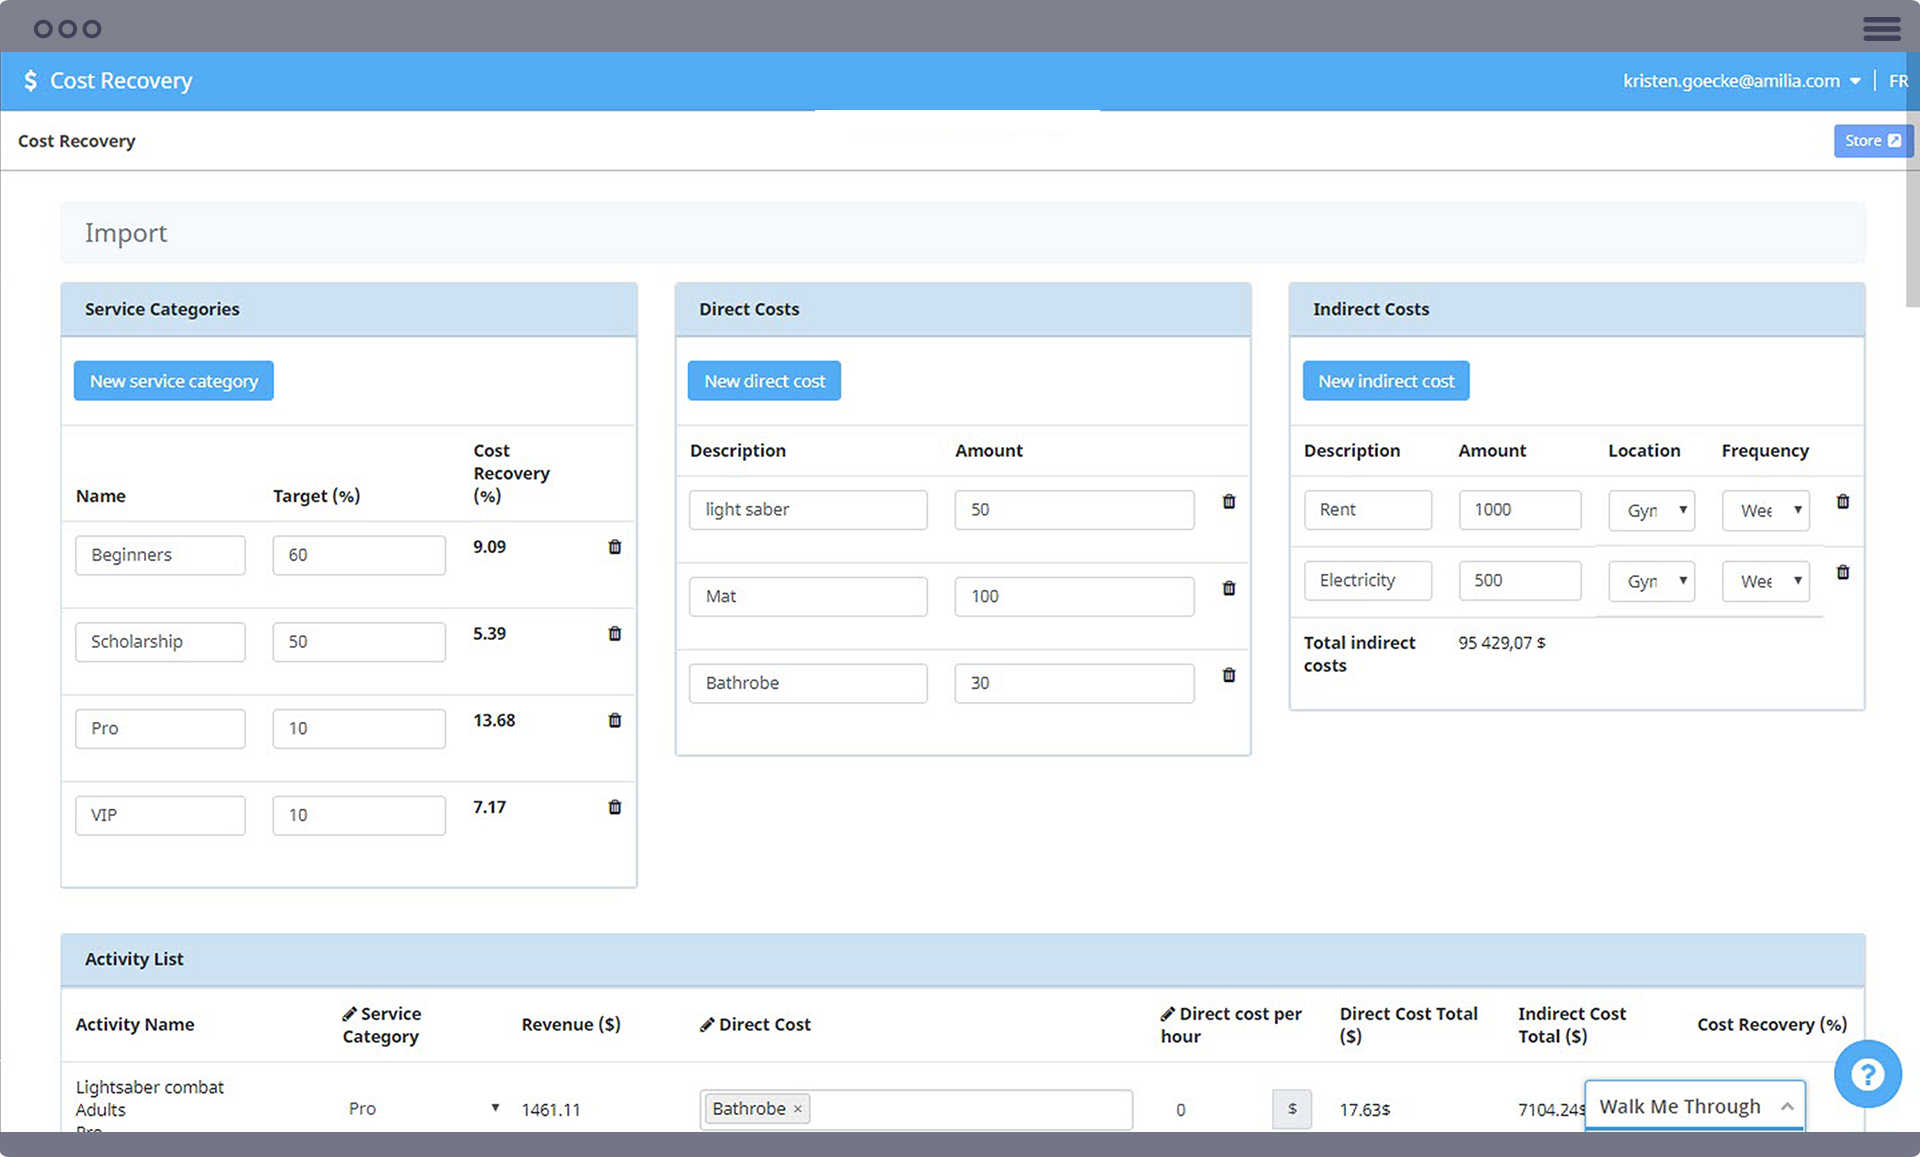Delete the Beginners service category

[615, 547]
